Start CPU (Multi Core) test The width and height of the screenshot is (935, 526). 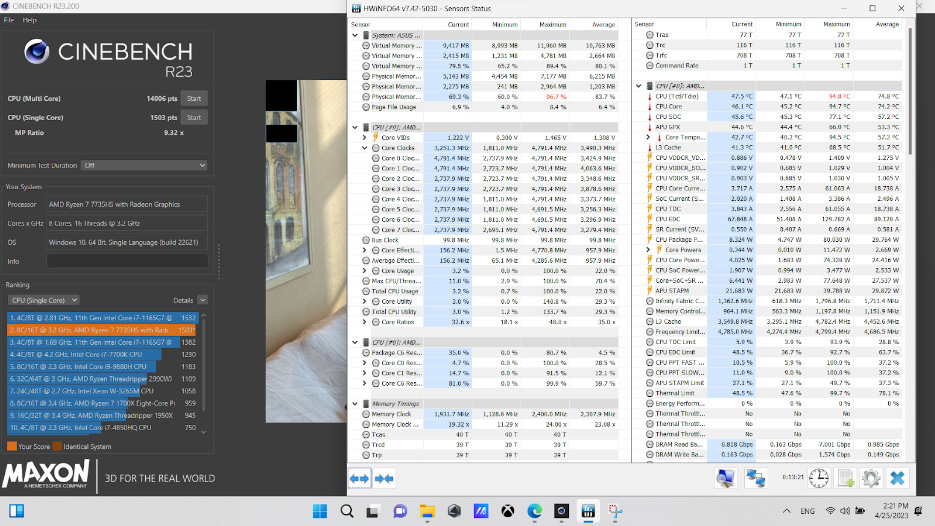194,98
